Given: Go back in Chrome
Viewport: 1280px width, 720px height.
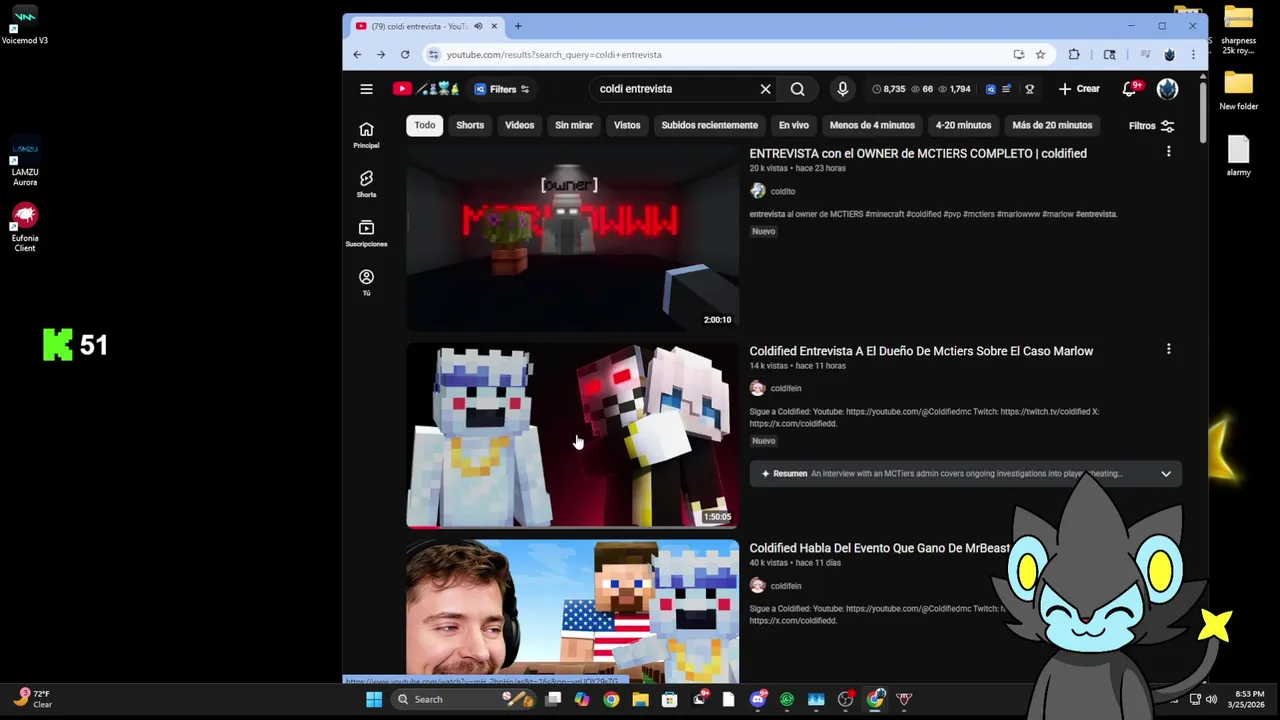Looking at the screenshot, I should point(357,55).
